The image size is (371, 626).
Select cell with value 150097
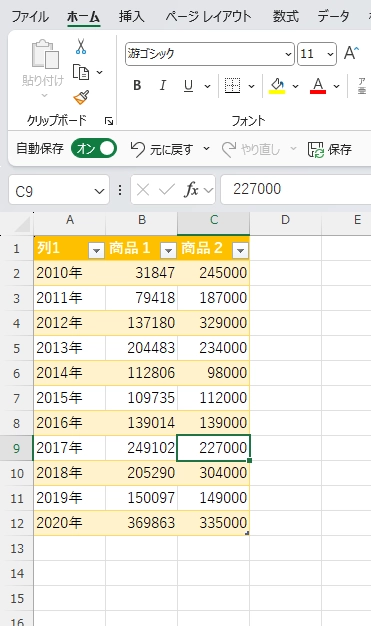pos(141,498)
